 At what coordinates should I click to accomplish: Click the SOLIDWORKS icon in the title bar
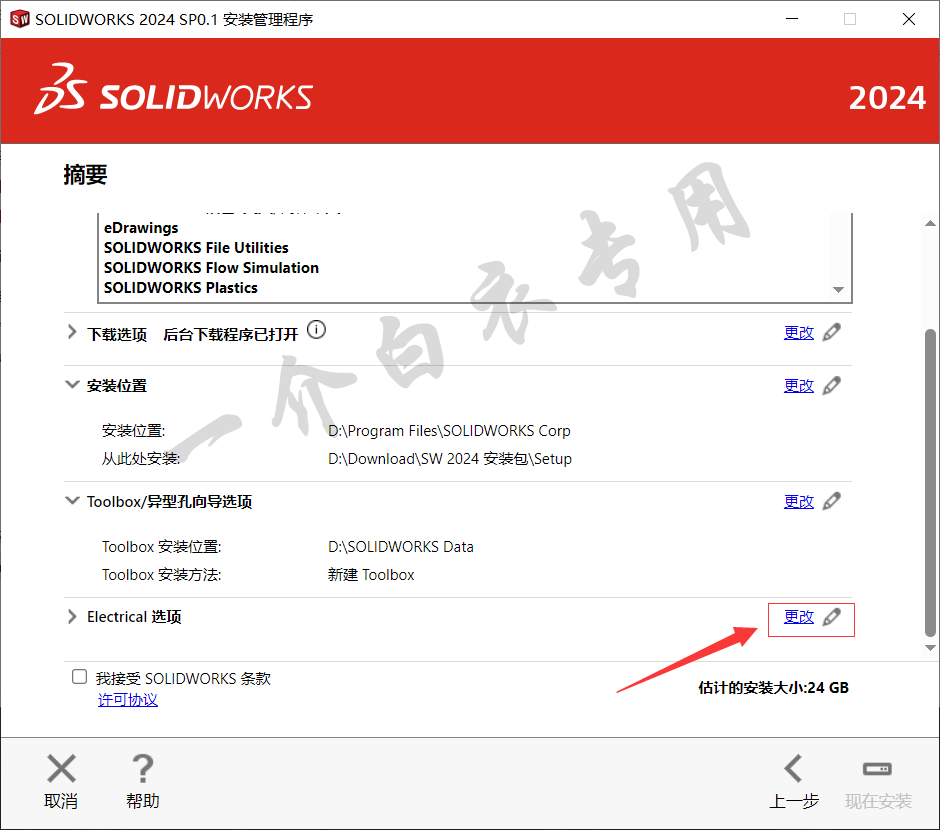pyautogui.click(x=20, y=19)
